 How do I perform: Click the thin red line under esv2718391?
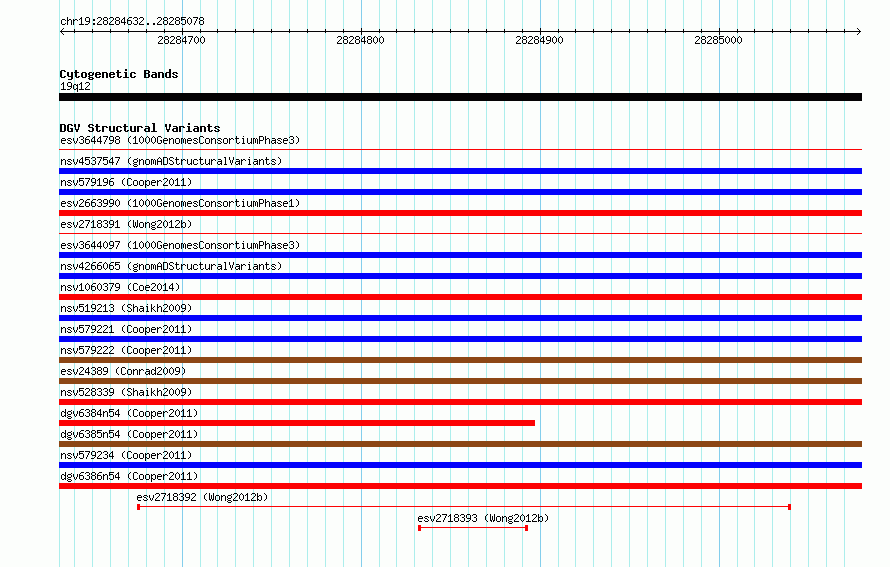pos(460,233)
